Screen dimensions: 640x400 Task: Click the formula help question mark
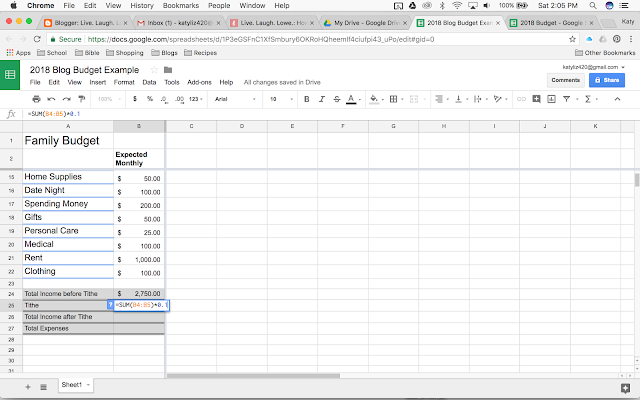pyautogui.click(x=110, y=305)
